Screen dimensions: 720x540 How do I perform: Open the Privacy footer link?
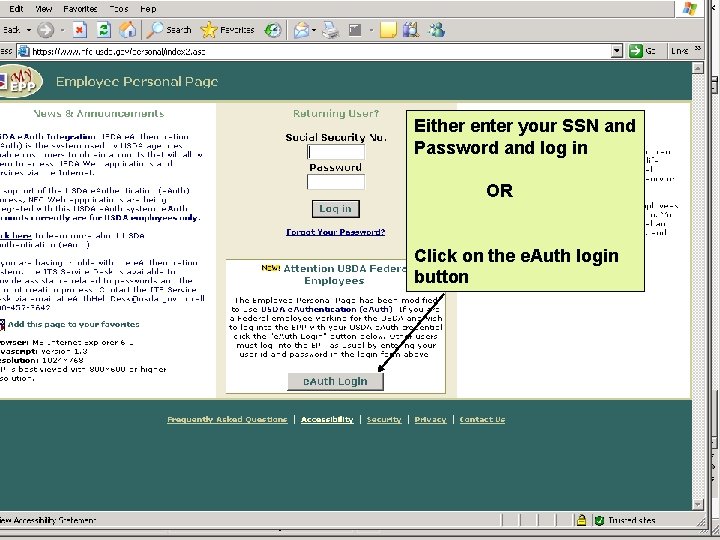tap(430, 419)
